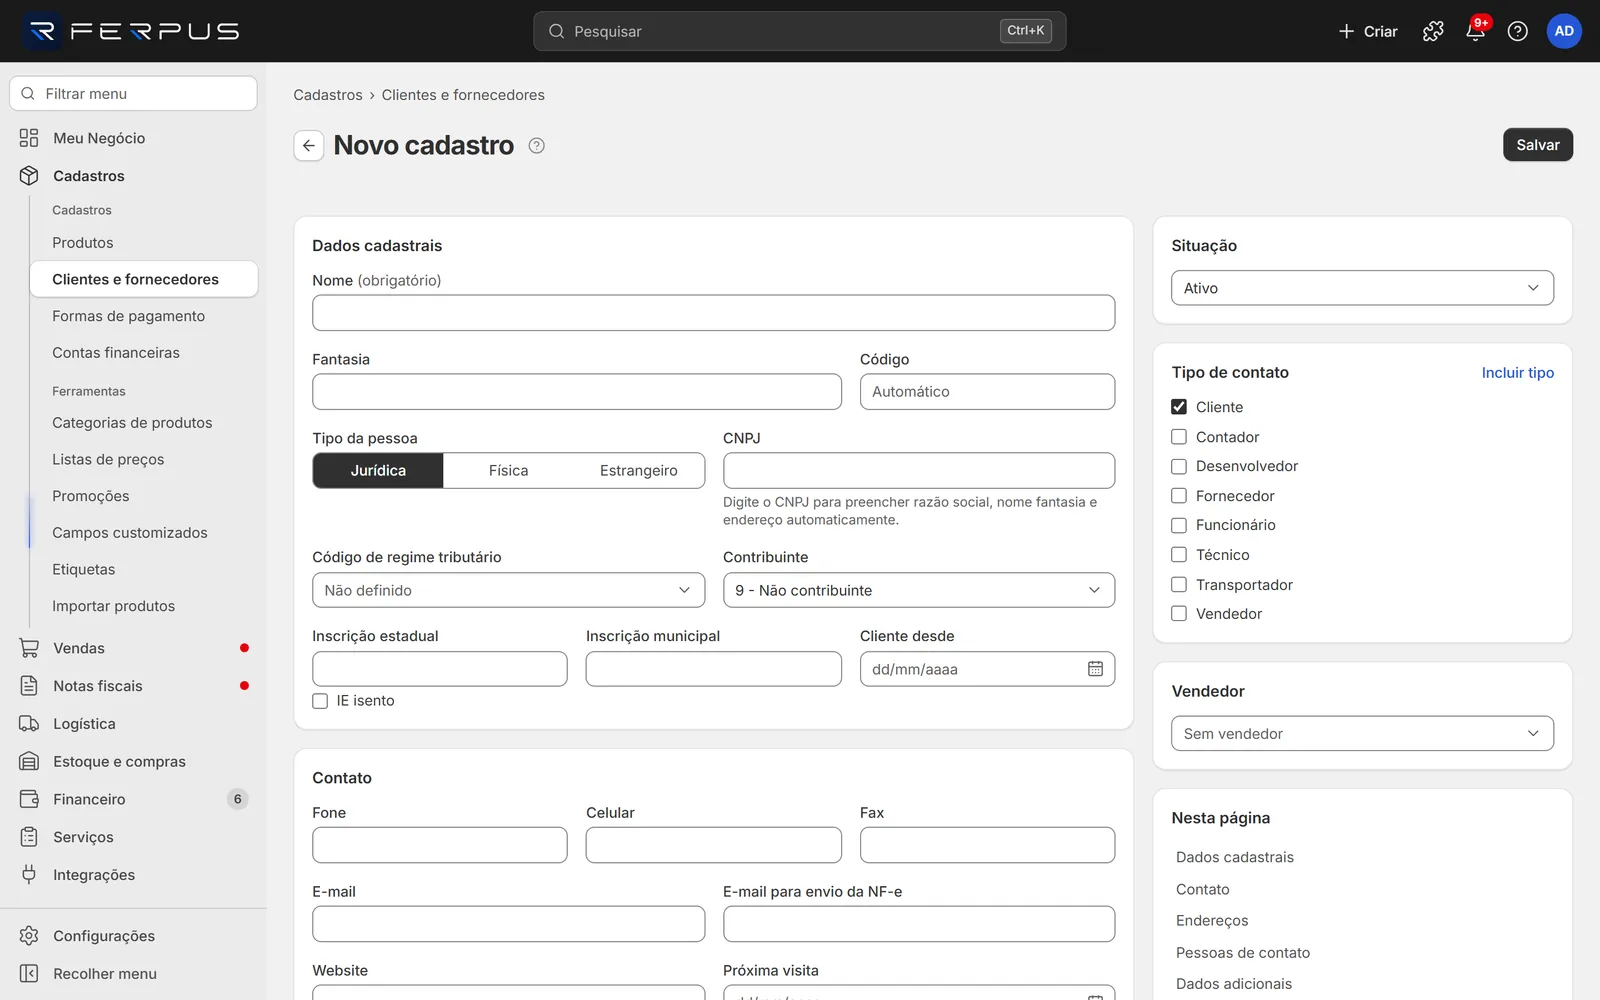Open Integrações in sidebar
Image resolution: width=1600 pixels, height=1000 pixels.
134,875
